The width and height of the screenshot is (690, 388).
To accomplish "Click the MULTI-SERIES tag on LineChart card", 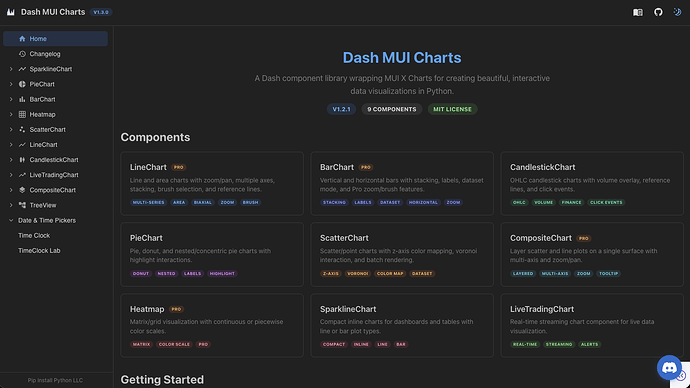I will 149,202.
